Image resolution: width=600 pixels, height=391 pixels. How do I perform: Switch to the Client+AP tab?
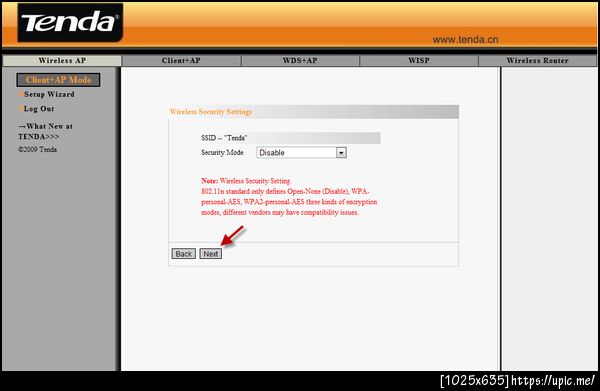181,60
